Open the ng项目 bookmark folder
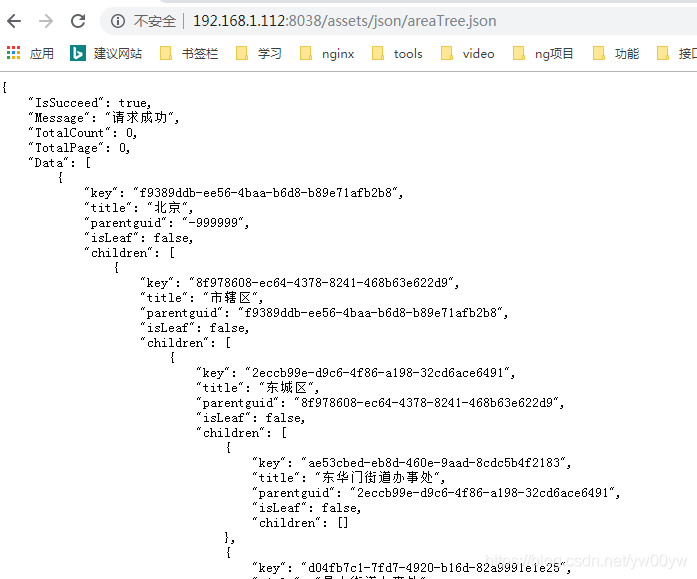Viewport: 697px width, 579px height. 543,53
